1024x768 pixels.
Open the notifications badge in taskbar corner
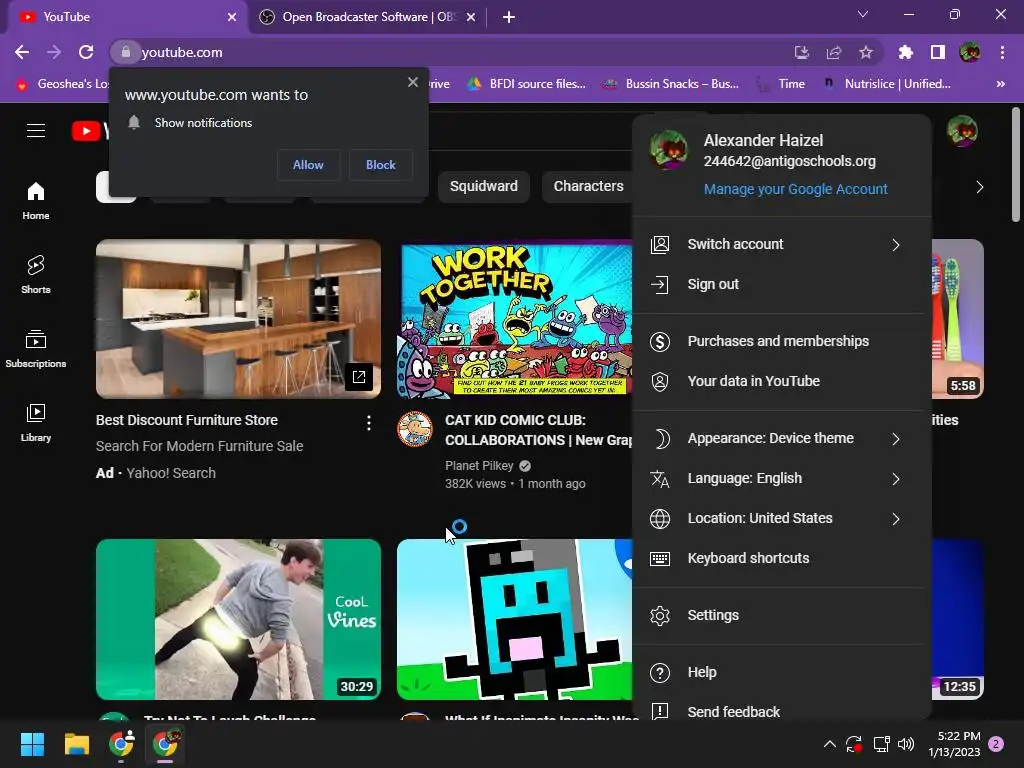[996, 744]
